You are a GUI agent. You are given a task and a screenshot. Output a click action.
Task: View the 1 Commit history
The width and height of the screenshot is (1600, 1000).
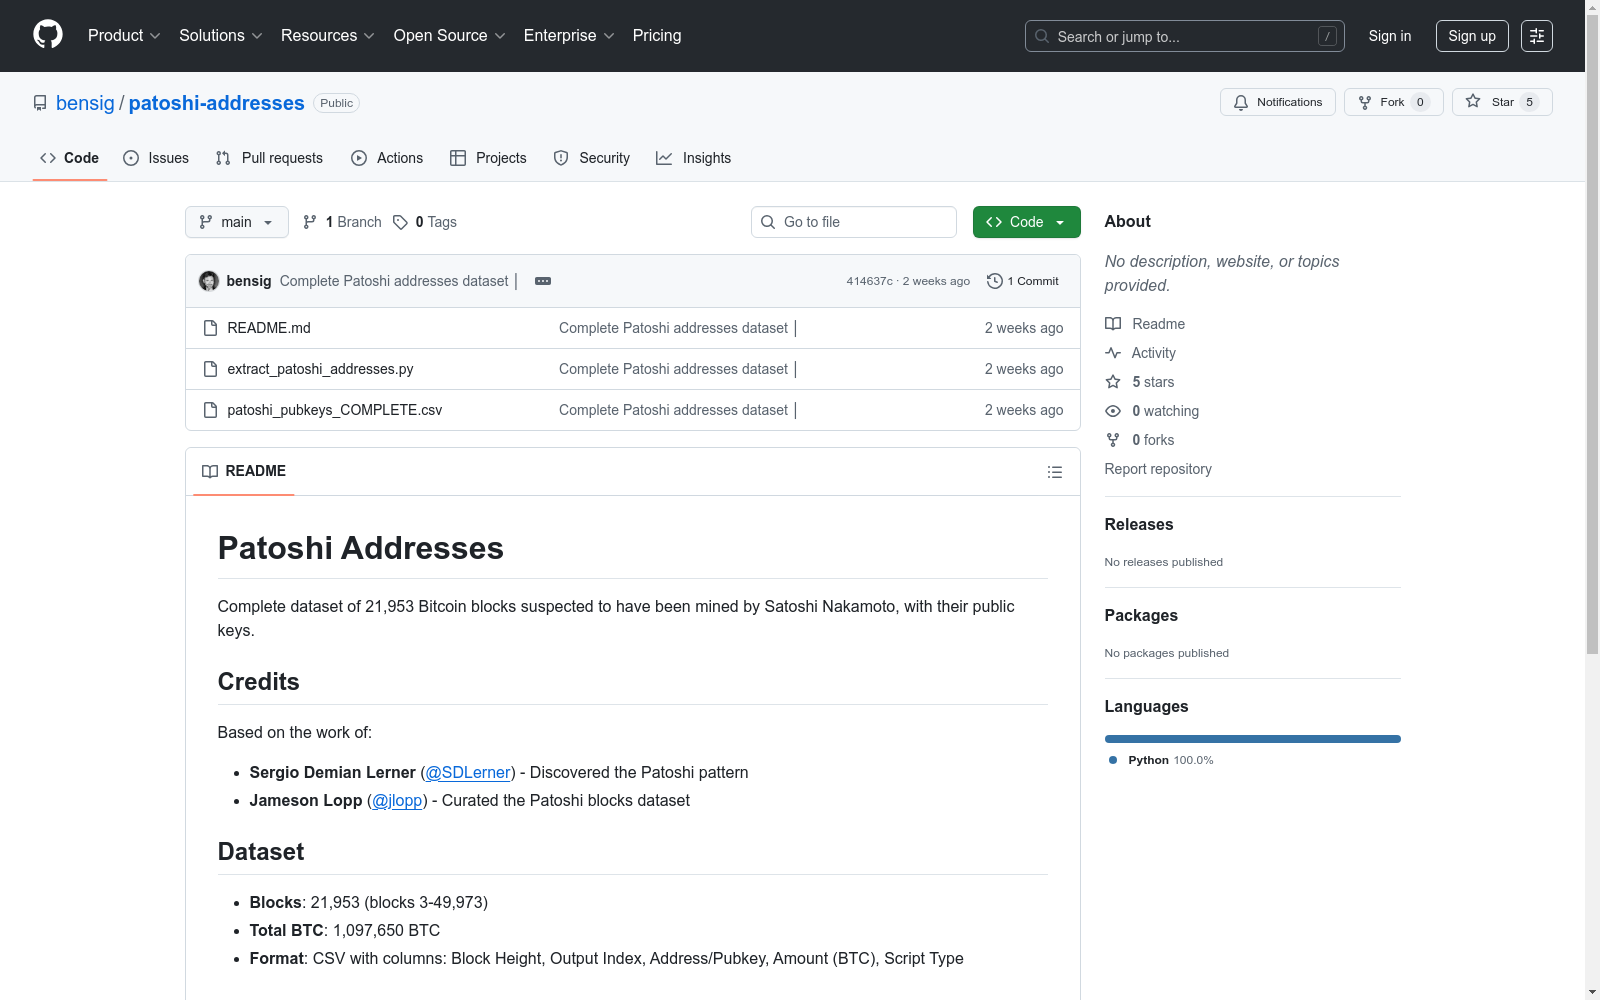[1023, 281]
